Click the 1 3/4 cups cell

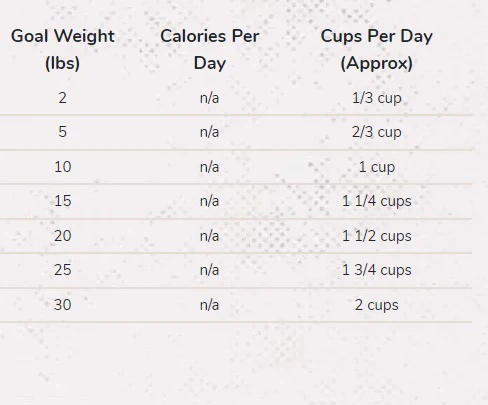(377, 270)
